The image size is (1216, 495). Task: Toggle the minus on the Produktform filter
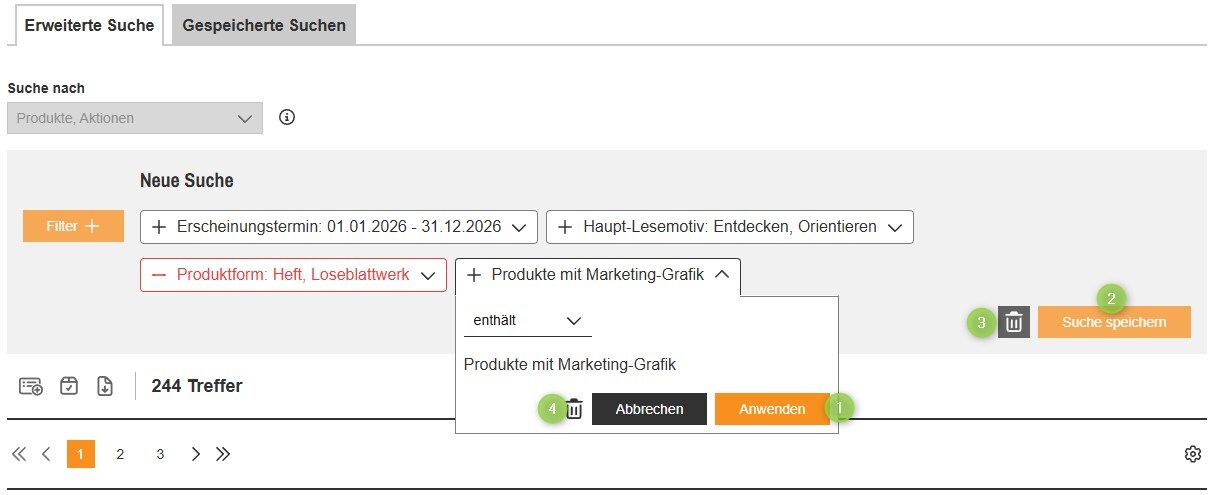point(158,275)
